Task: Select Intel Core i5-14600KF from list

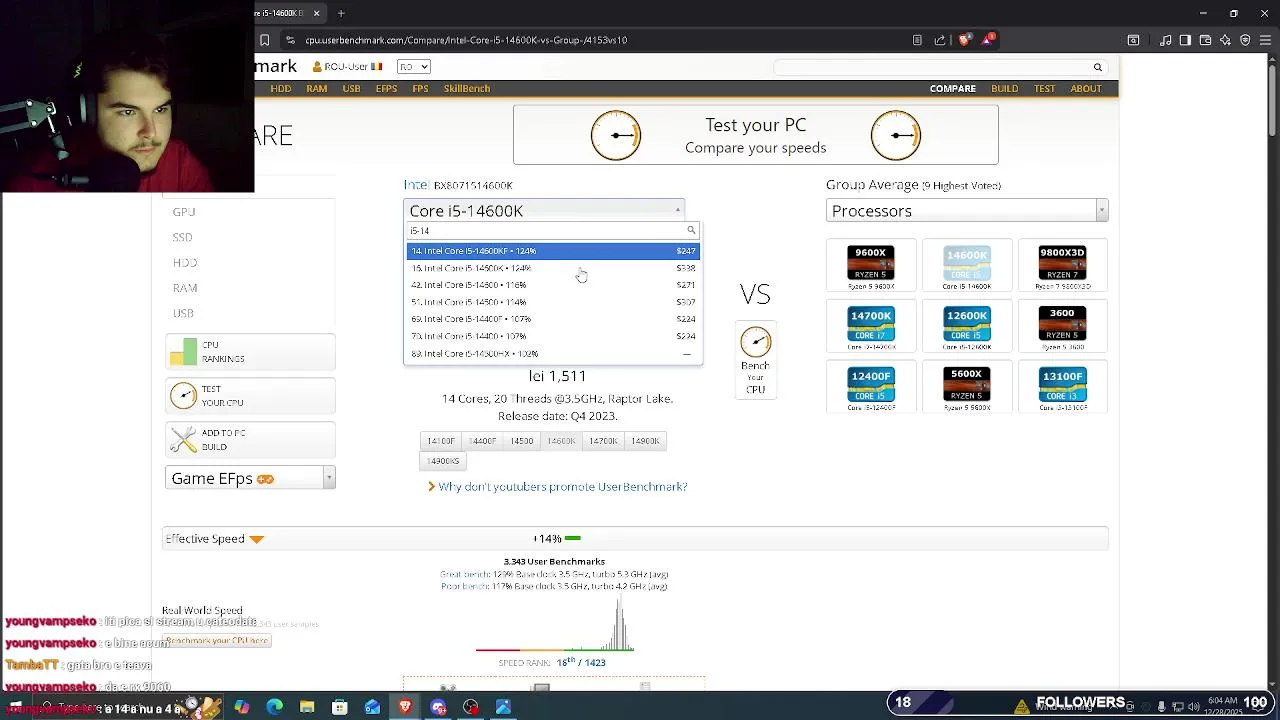Action: coord(553,251)
